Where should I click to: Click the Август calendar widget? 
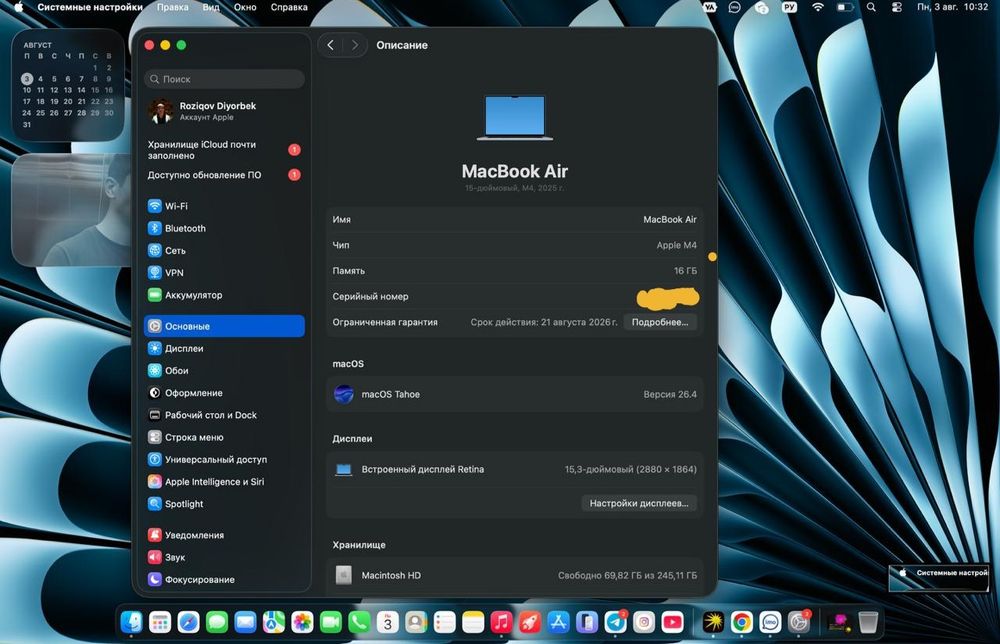[68, 85]
